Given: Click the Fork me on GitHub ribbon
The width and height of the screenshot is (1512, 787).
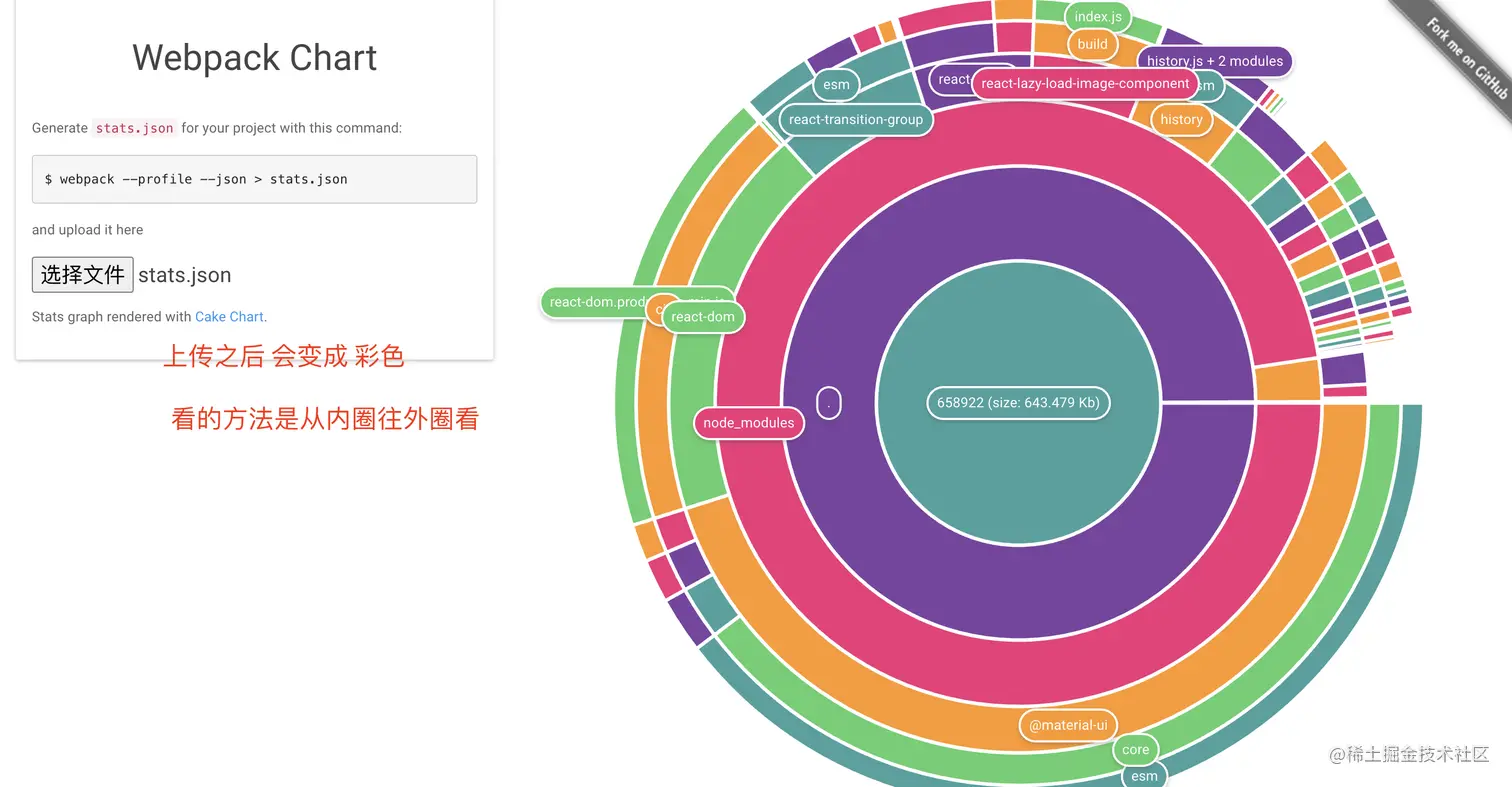Looking at the screenshot, I should 1466,58.
